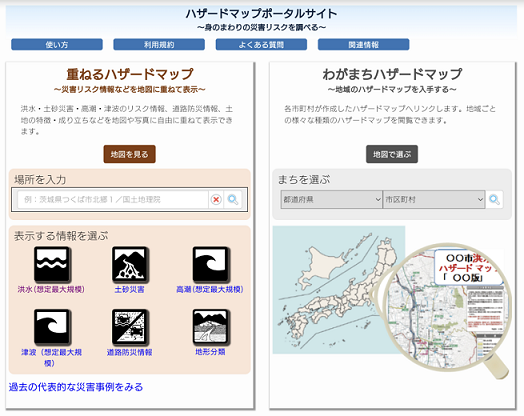
Task: Select the 洪水 flood wave icon
Action: point(52,265)
